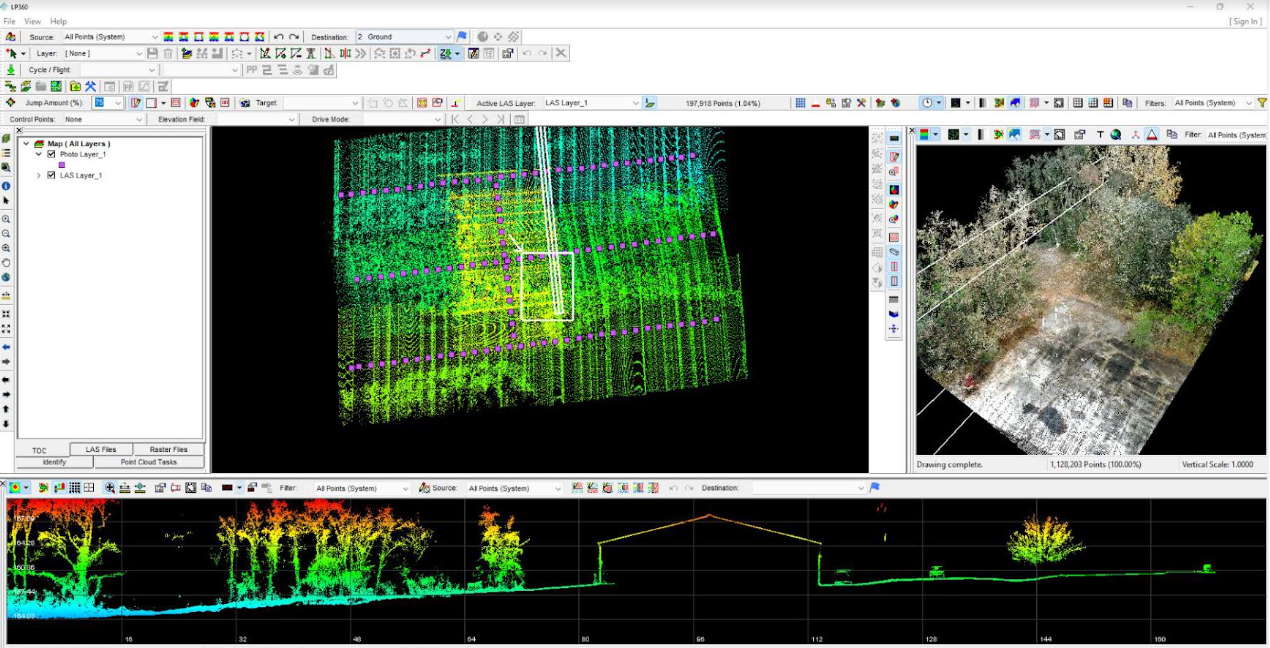Click the blue flag next to Ground destination
This screenshot has width=1270, height=648.
pyautogui.click(x=462, y=37)
